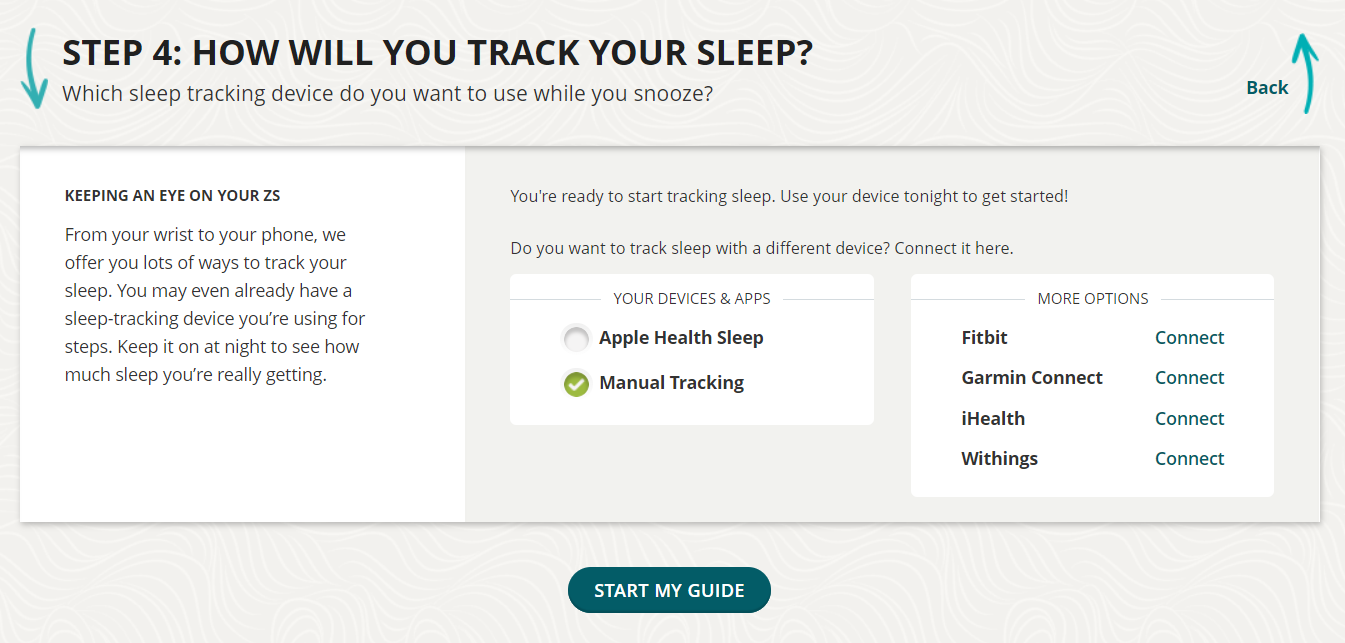Viewport: 1345px width, 643px height.
Task: Click the Withings device name
Action: pos(999,458)
